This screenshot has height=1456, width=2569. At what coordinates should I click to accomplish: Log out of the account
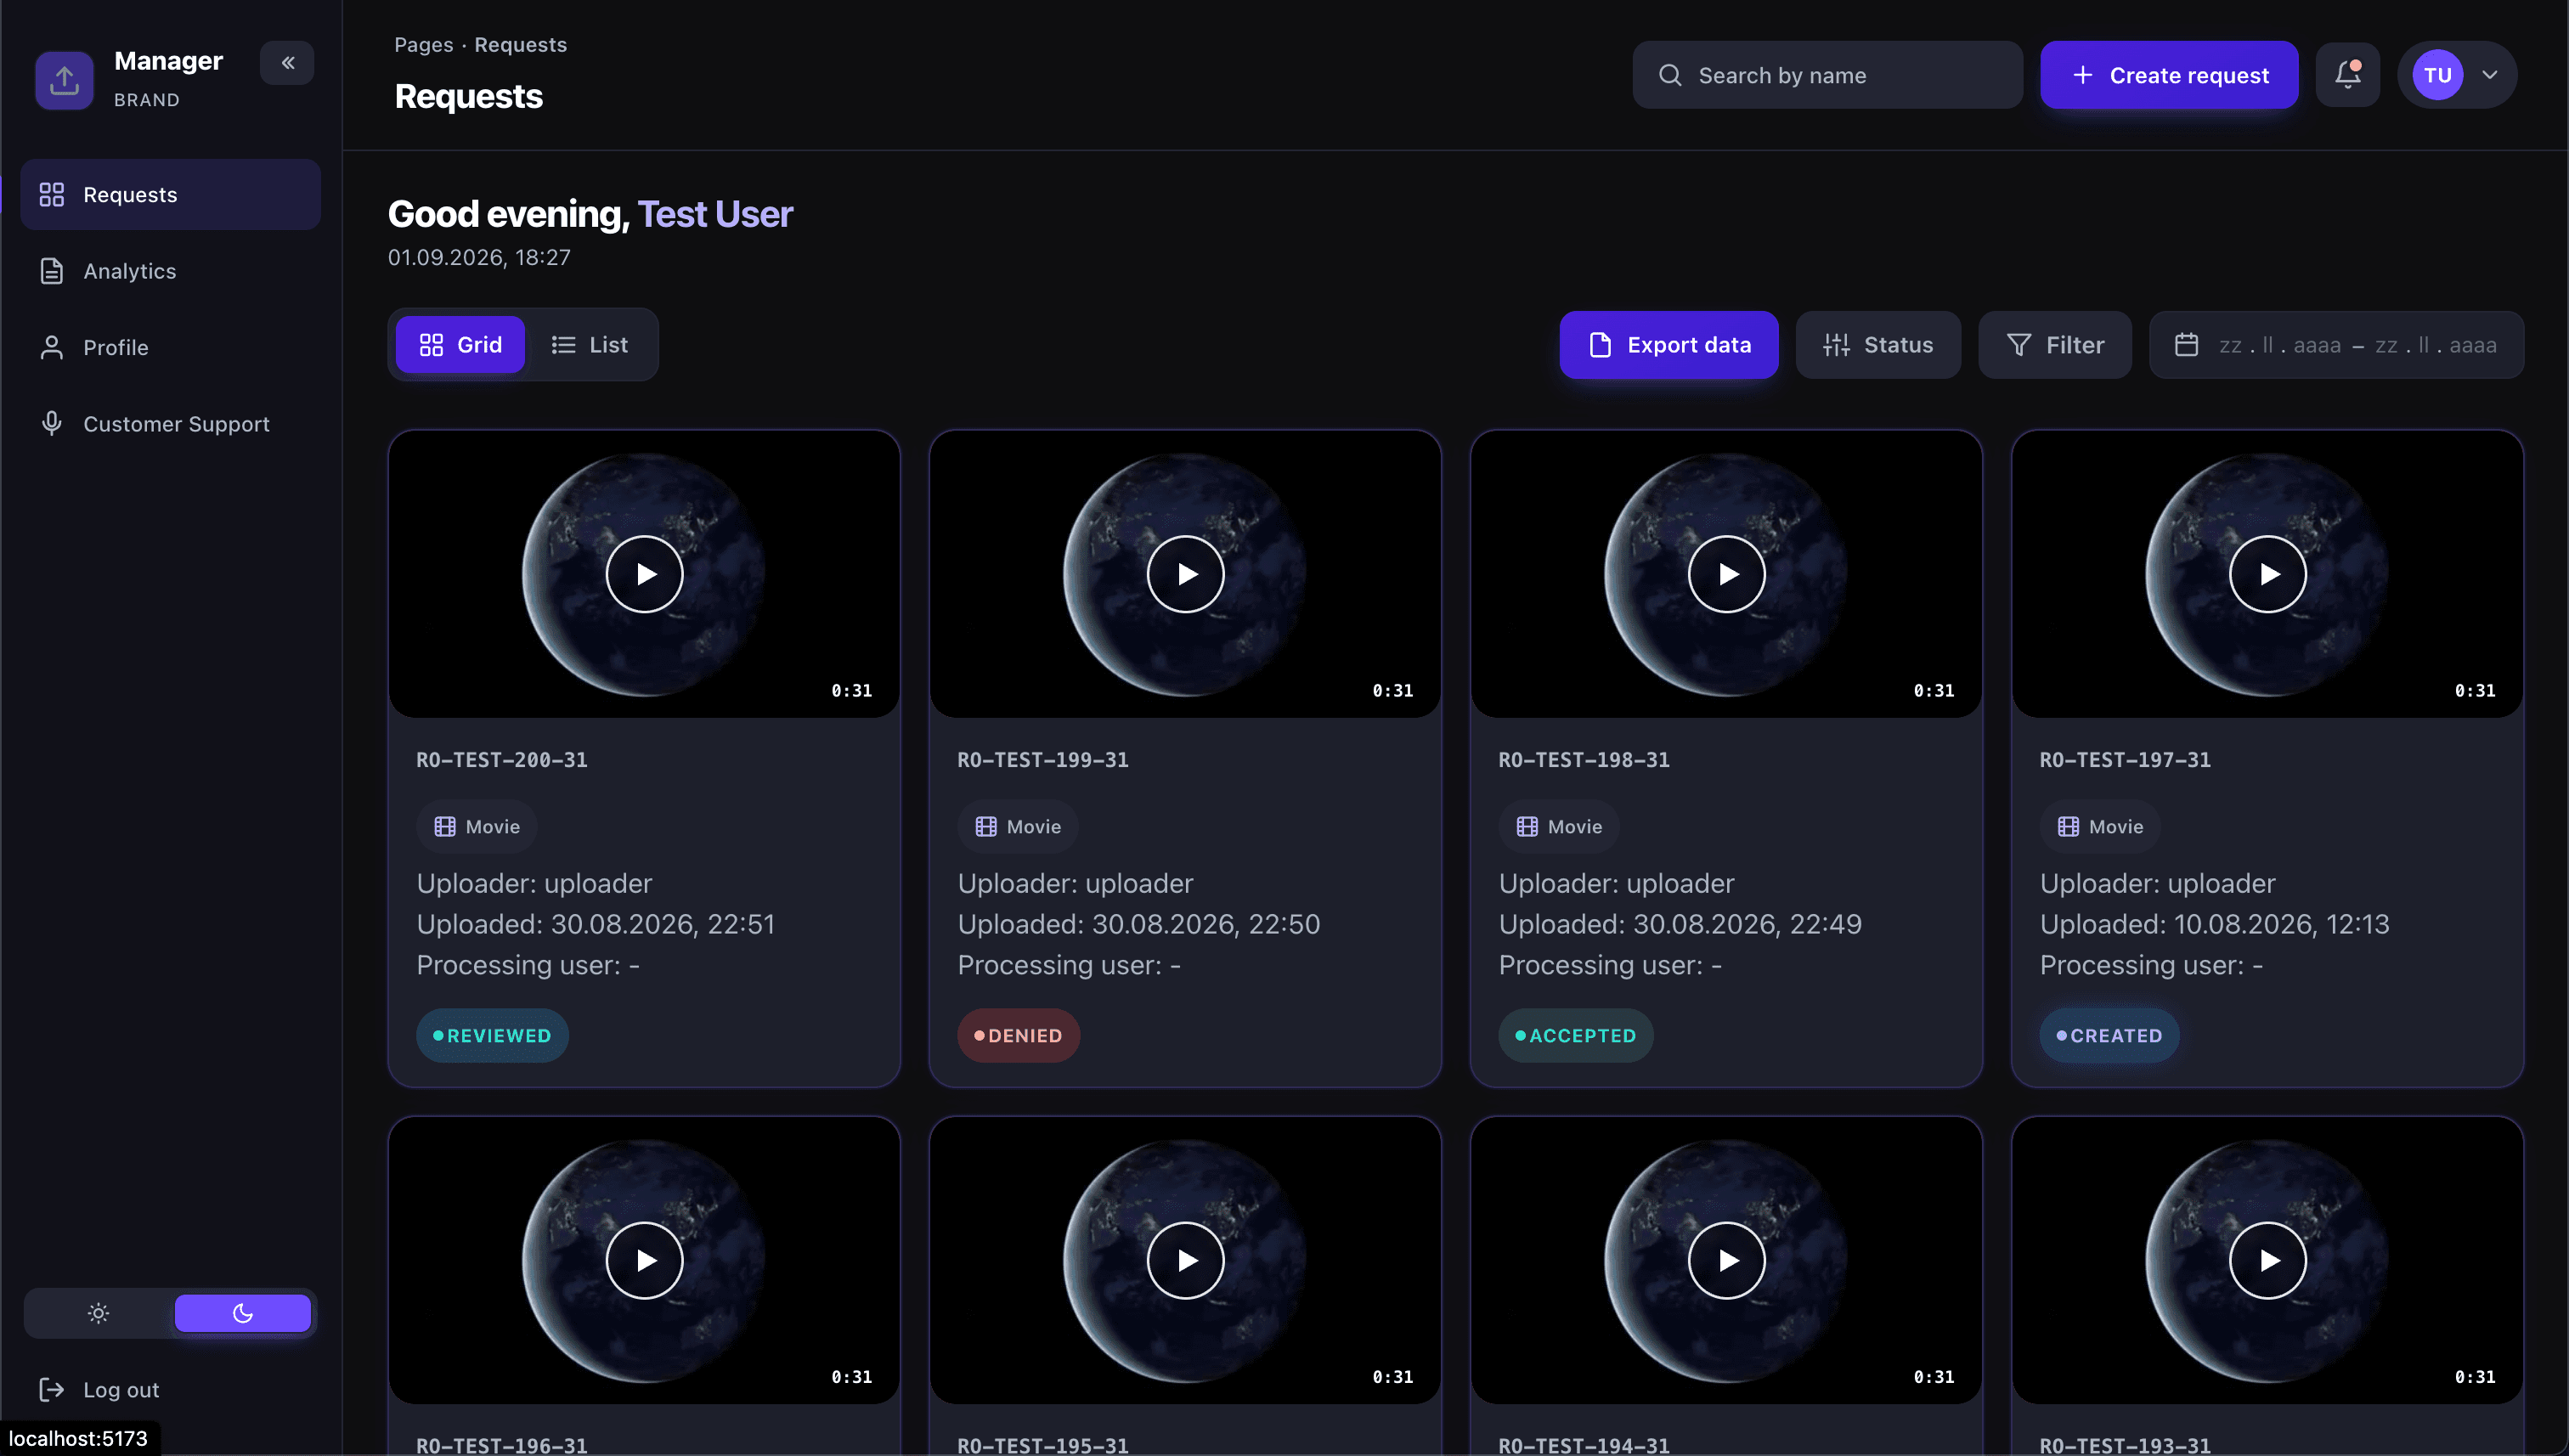click(100, 1389)
